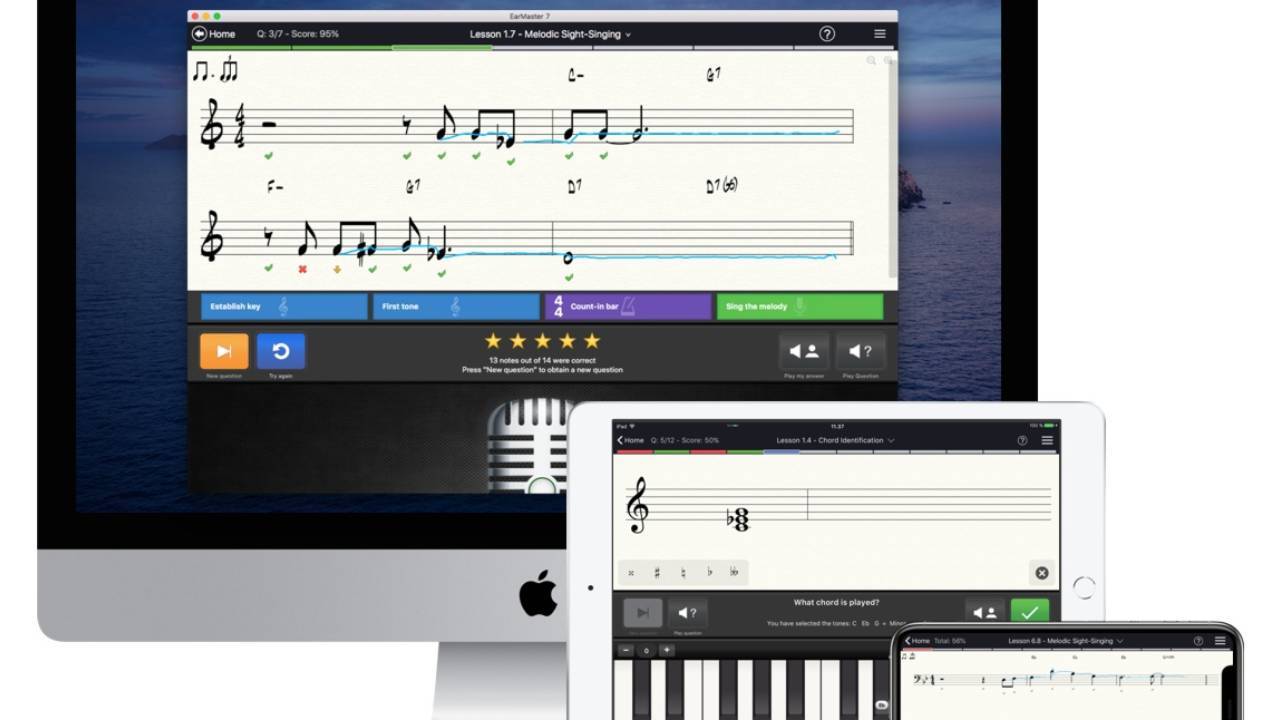Select the flat accidental on the iPad
Viewport: 1280px width, 720px height.
710,572
